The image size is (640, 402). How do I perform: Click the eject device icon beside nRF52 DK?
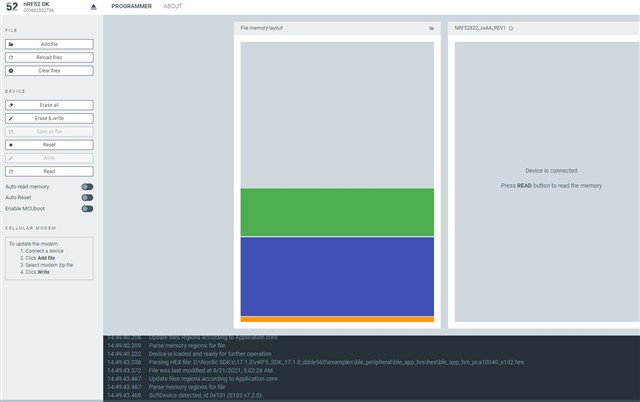coord(93,7)
